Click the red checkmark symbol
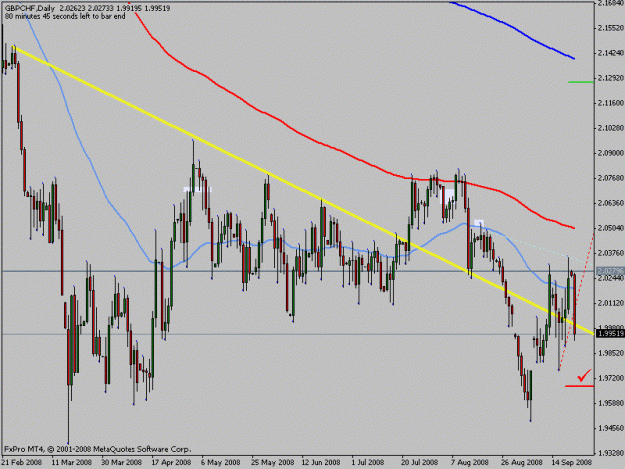The height and width of the screenshot is (469, 625). pos(584,375)
